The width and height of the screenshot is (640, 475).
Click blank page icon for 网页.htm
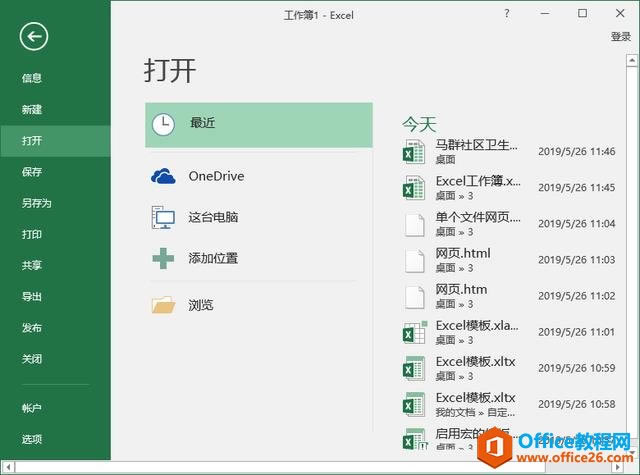pyautogui.click(x=414, y=297)
